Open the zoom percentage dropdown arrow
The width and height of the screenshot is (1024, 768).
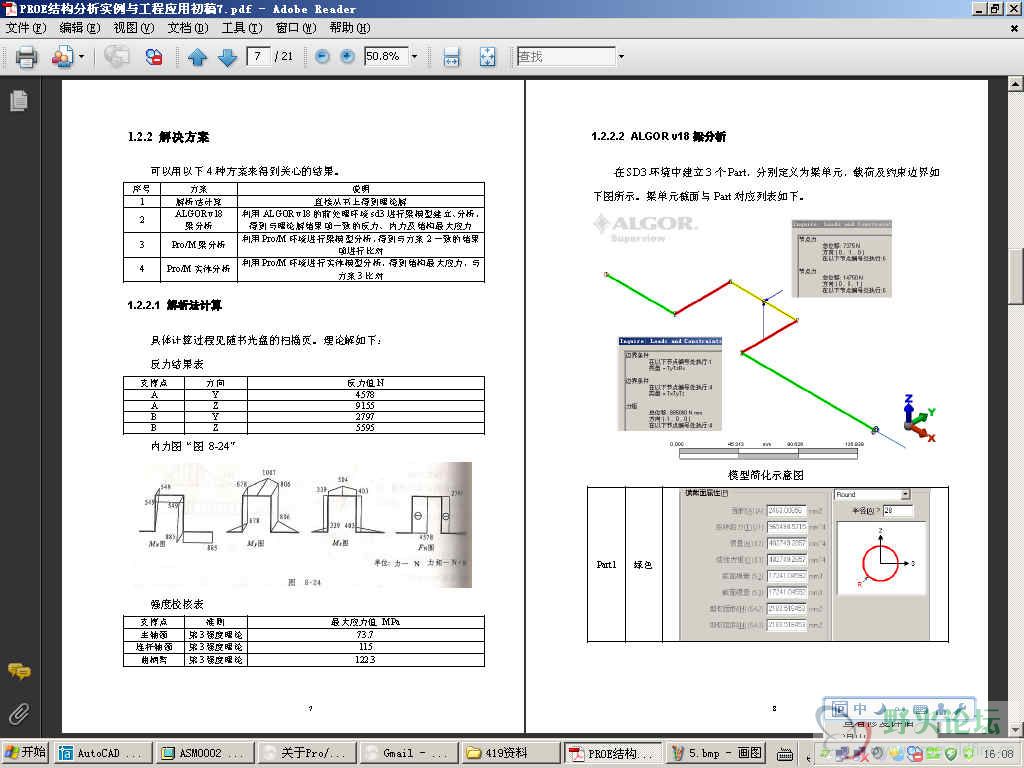coord(414,57)
